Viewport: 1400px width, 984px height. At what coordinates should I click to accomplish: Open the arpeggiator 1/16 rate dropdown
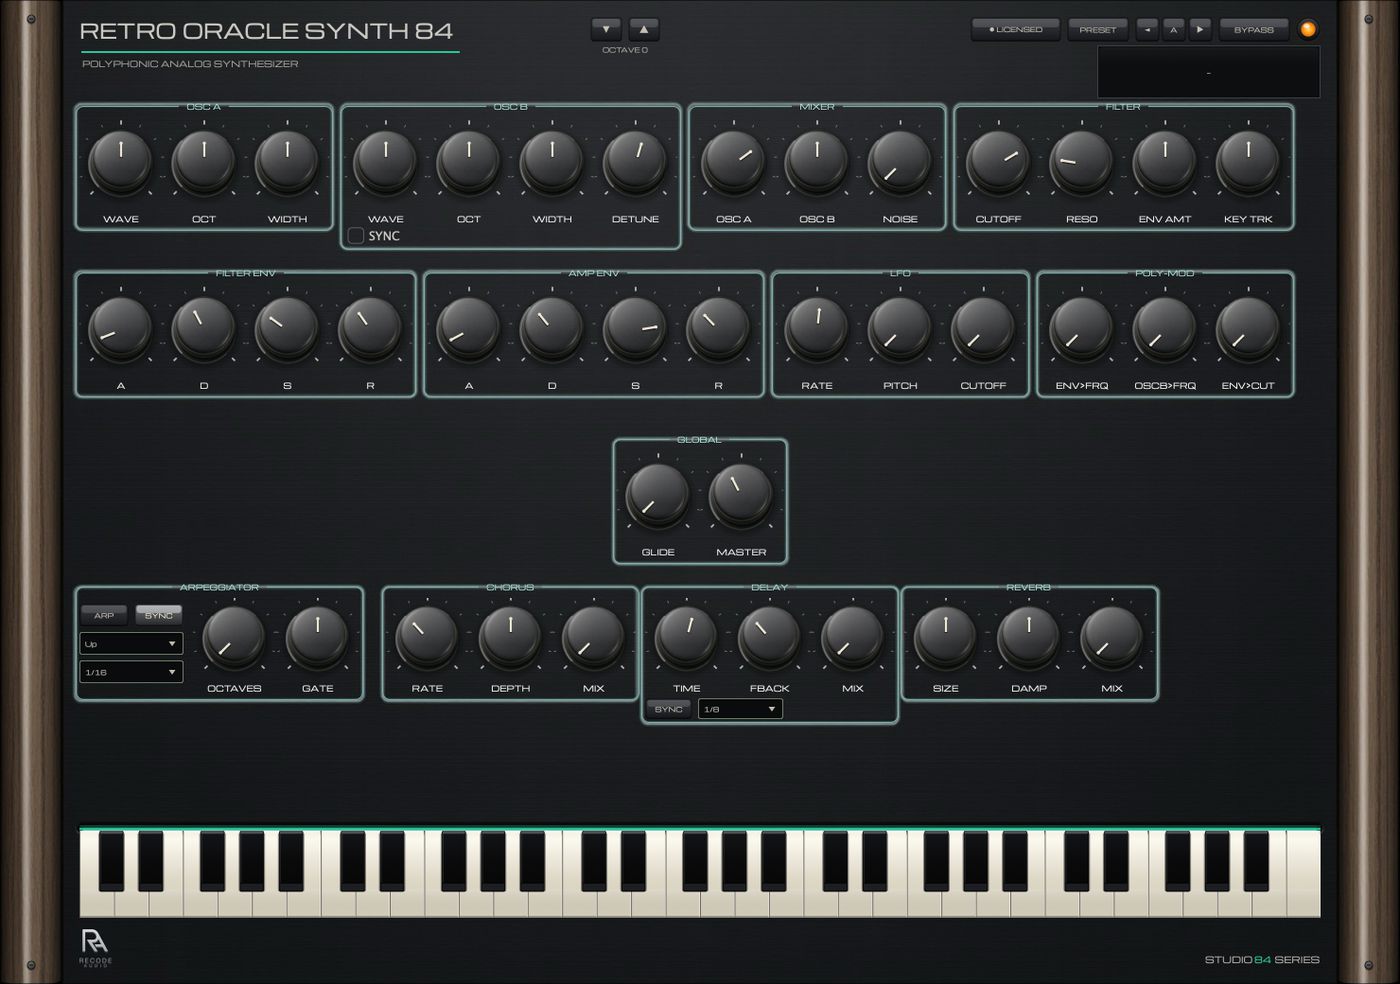point(131,672)
